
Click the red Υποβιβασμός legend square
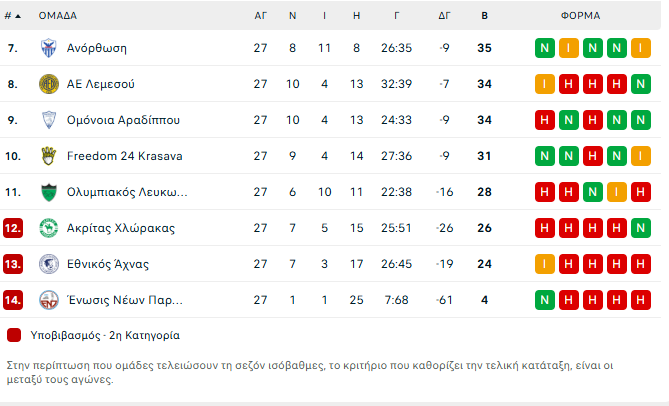point(14,335)
